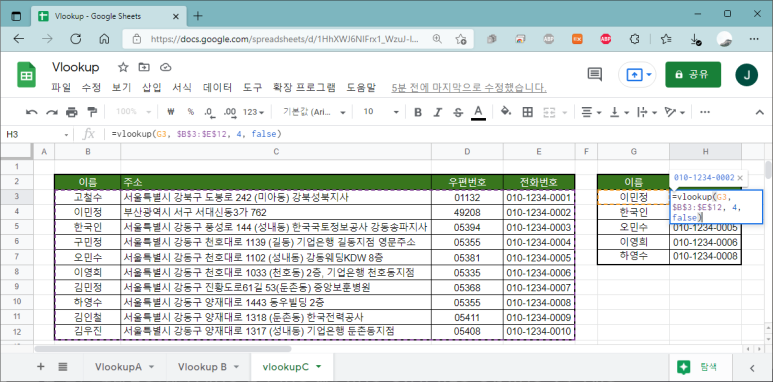Switch to the Vlookup B sheet tab
This screenshot has width=773, height=382.
202,367
